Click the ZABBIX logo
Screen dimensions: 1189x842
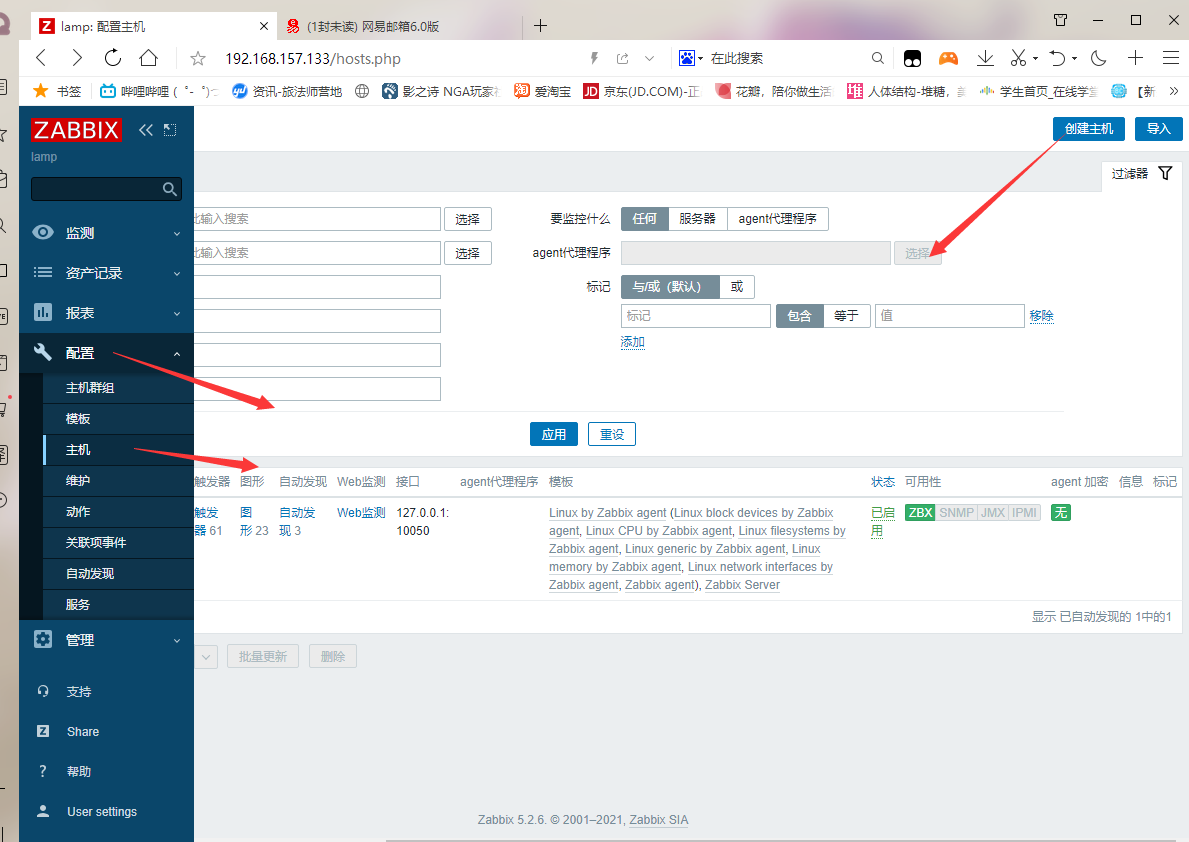point(76,130)
